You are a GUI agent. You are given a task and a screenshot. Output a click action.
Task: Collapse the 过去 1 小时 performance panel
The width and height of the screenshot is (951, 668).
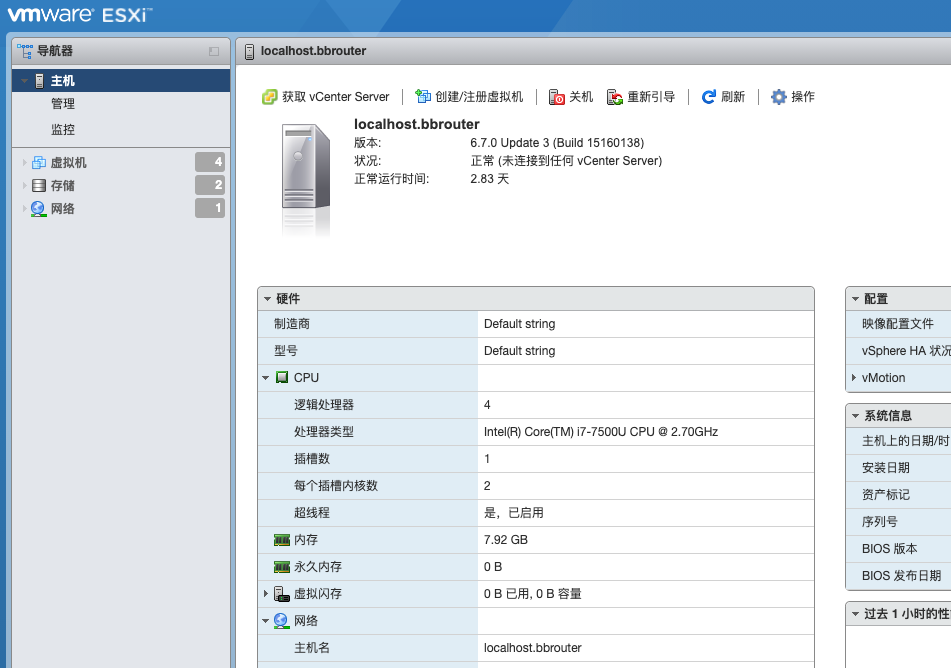(855, 614)
